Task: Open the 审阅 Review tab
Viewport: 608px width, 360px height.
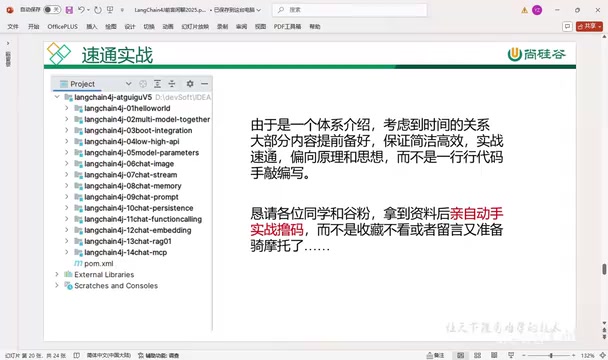Action: coord(241,26)
